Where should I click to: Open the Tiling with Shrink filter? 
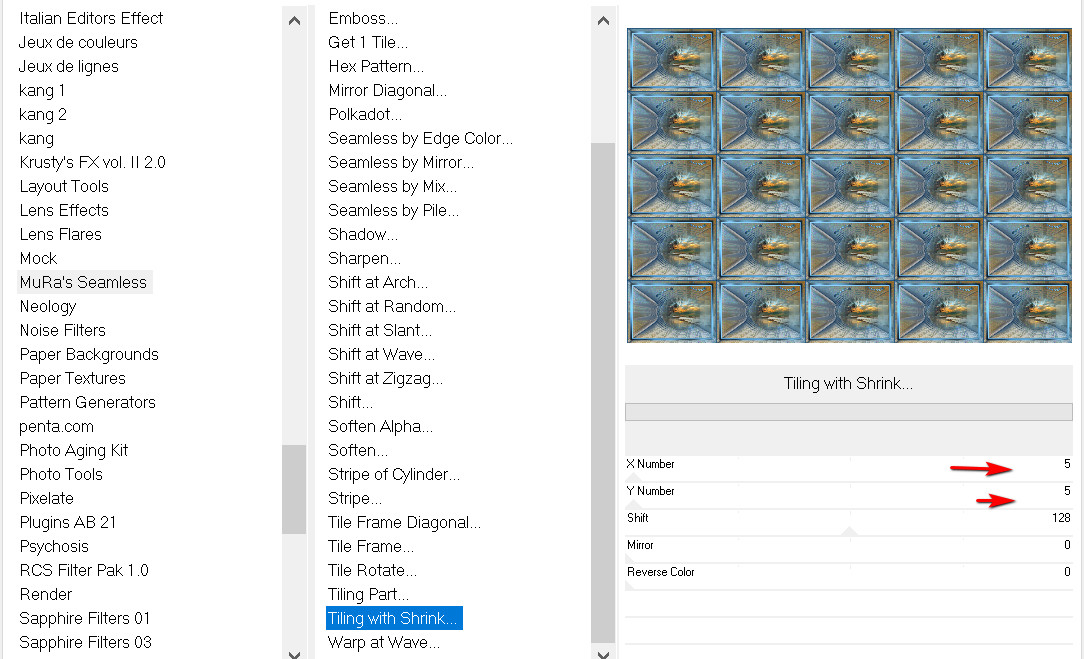(393, 618)
